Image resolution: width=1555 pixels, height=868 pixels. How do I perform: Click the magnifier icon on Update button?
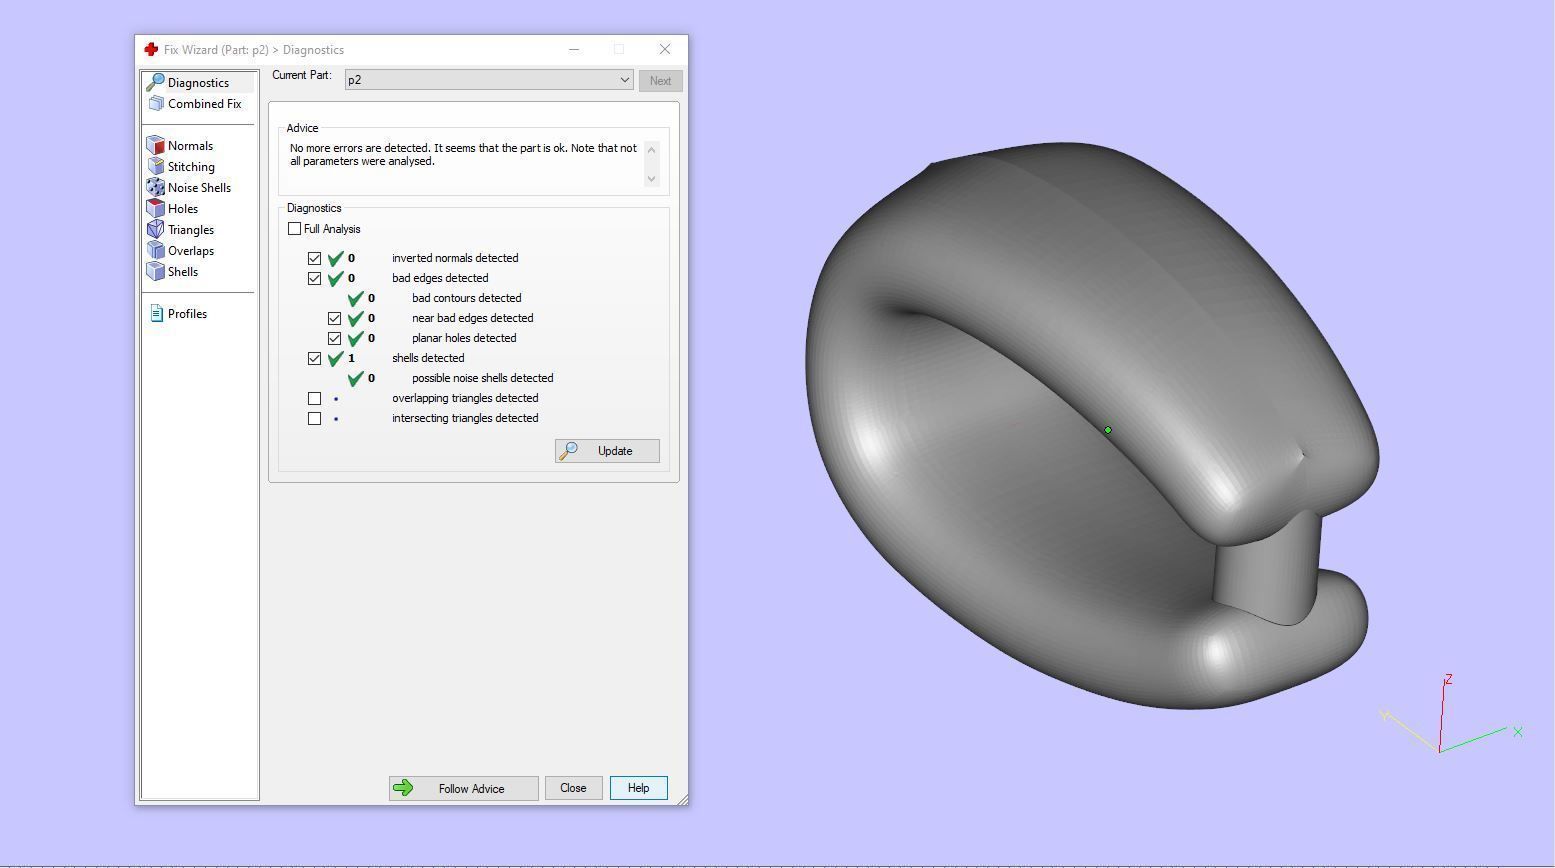coord(569,451)
